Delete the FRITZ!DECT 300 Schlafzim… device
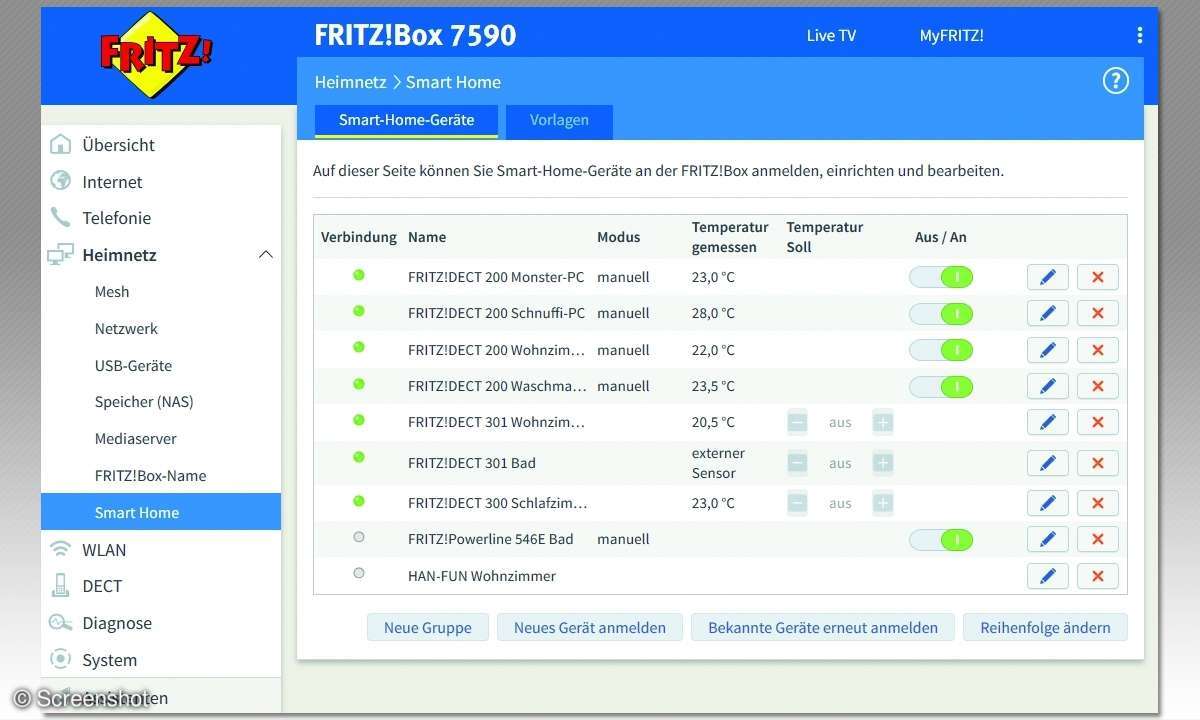The image size is (1200, 720). (1097, 503)
